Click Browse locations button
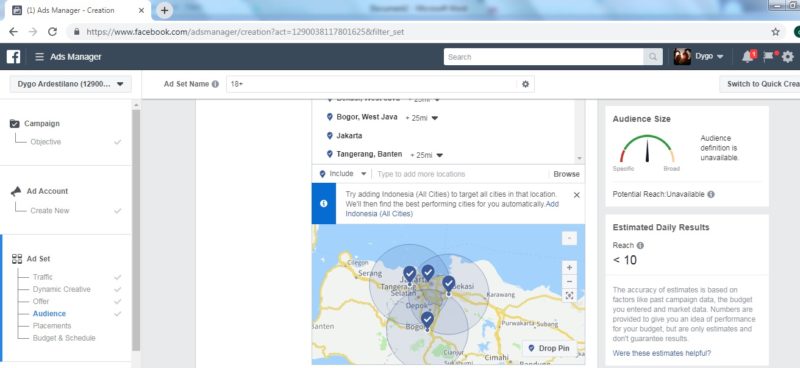800x368 pixels. tap(566, 174)
